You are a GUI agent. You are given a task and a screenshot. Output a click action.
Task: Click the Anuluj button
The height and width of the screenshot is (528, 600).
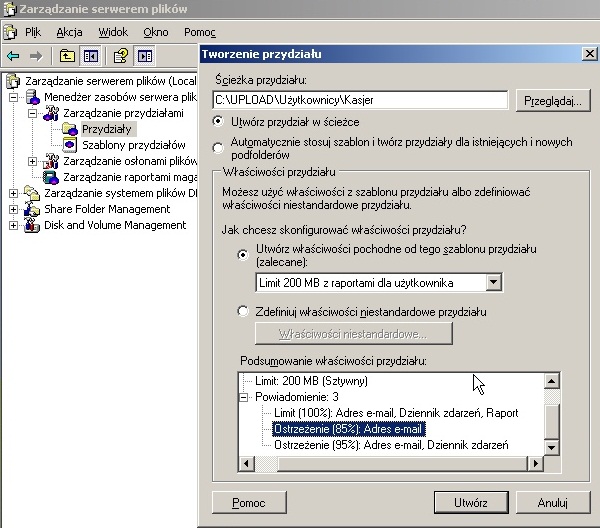click(553, 502)
